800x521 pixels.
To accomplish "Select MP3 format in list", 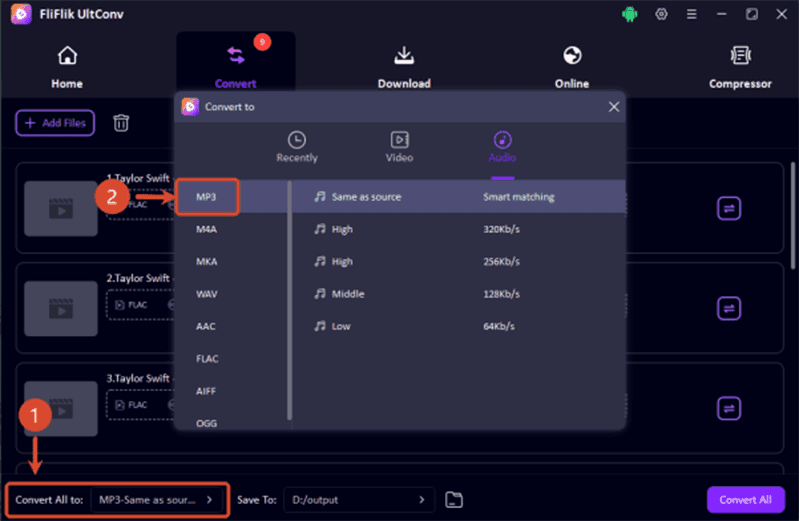I will tap(207, 196).
